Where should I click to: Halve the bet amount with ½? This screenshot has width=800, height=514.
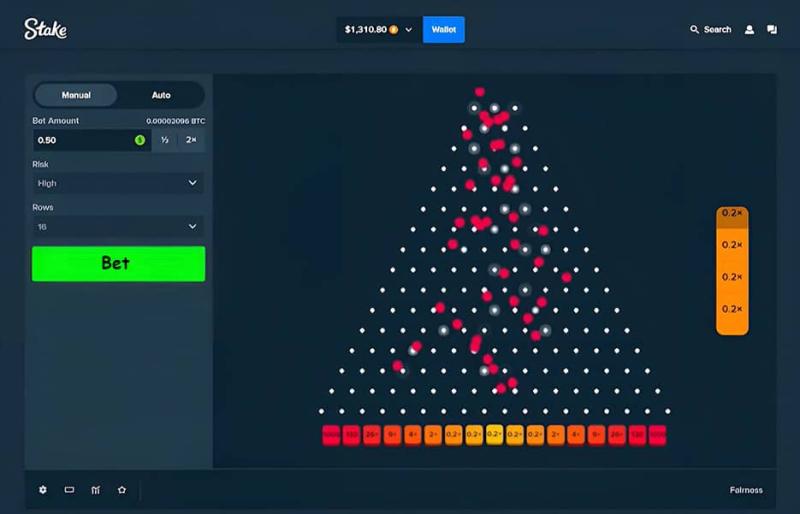(x=165, y=140)
